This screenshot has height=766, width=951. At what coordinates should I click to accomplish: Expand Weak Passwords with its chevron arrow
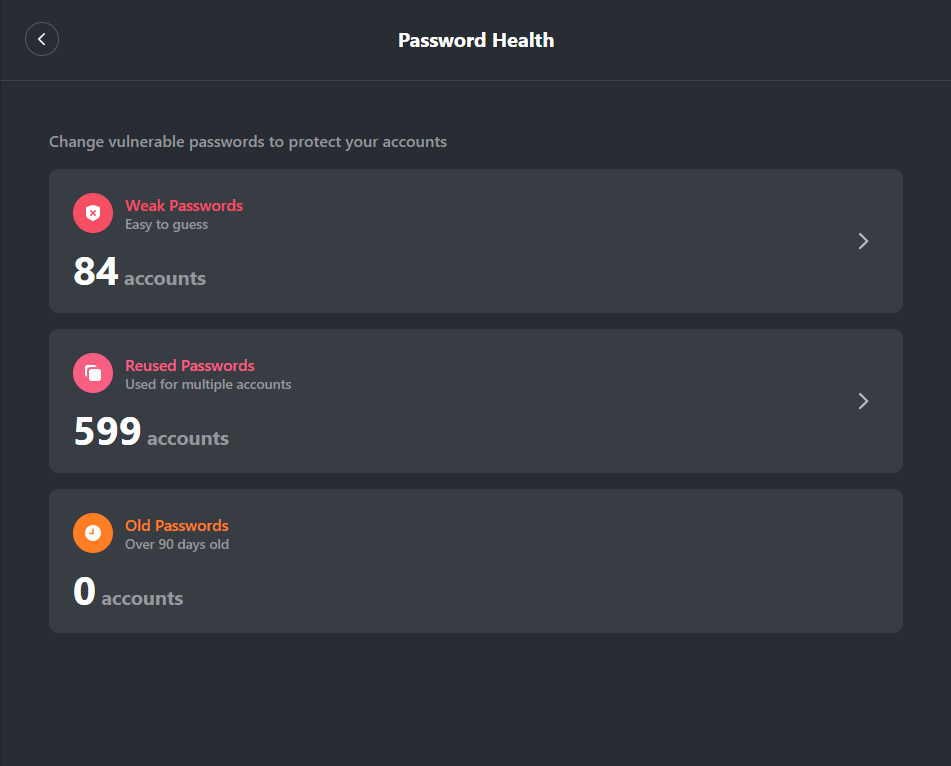(x=863, y=241)
